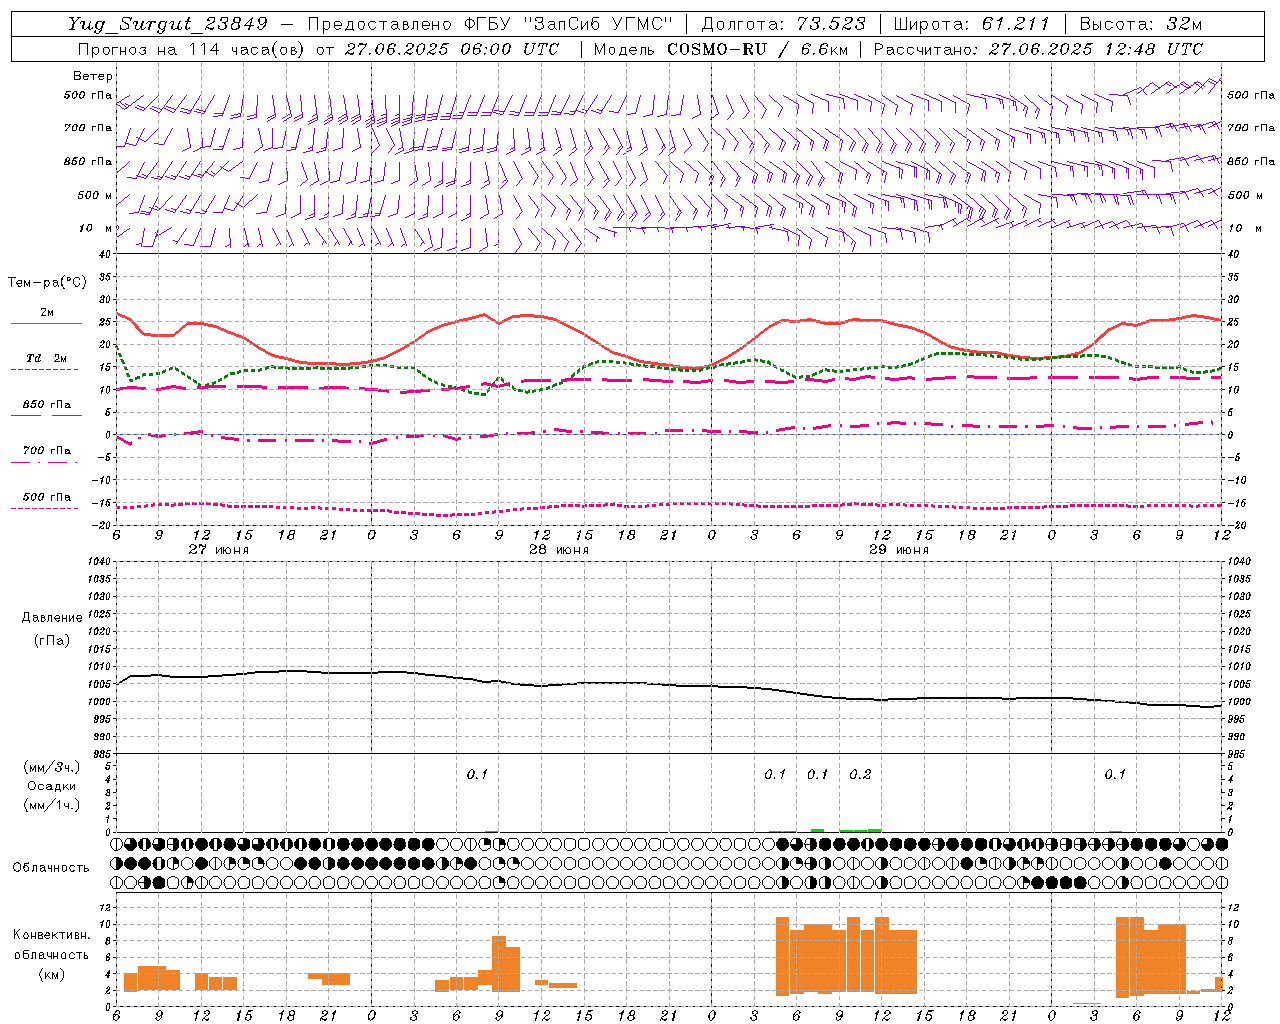Click the 500 м wind level label on left axis
This screenshot has width=1280, height=1024.
(95, 195)
